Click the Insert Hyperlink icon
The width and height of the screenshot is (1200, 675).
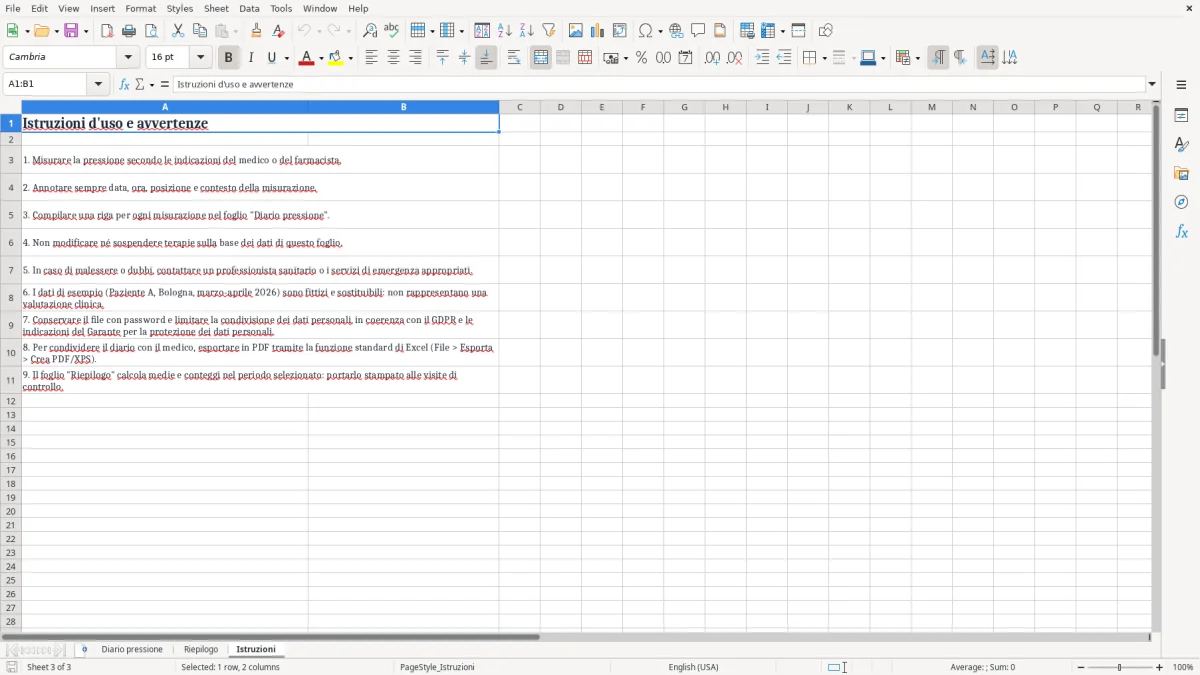tap(676, 31)
